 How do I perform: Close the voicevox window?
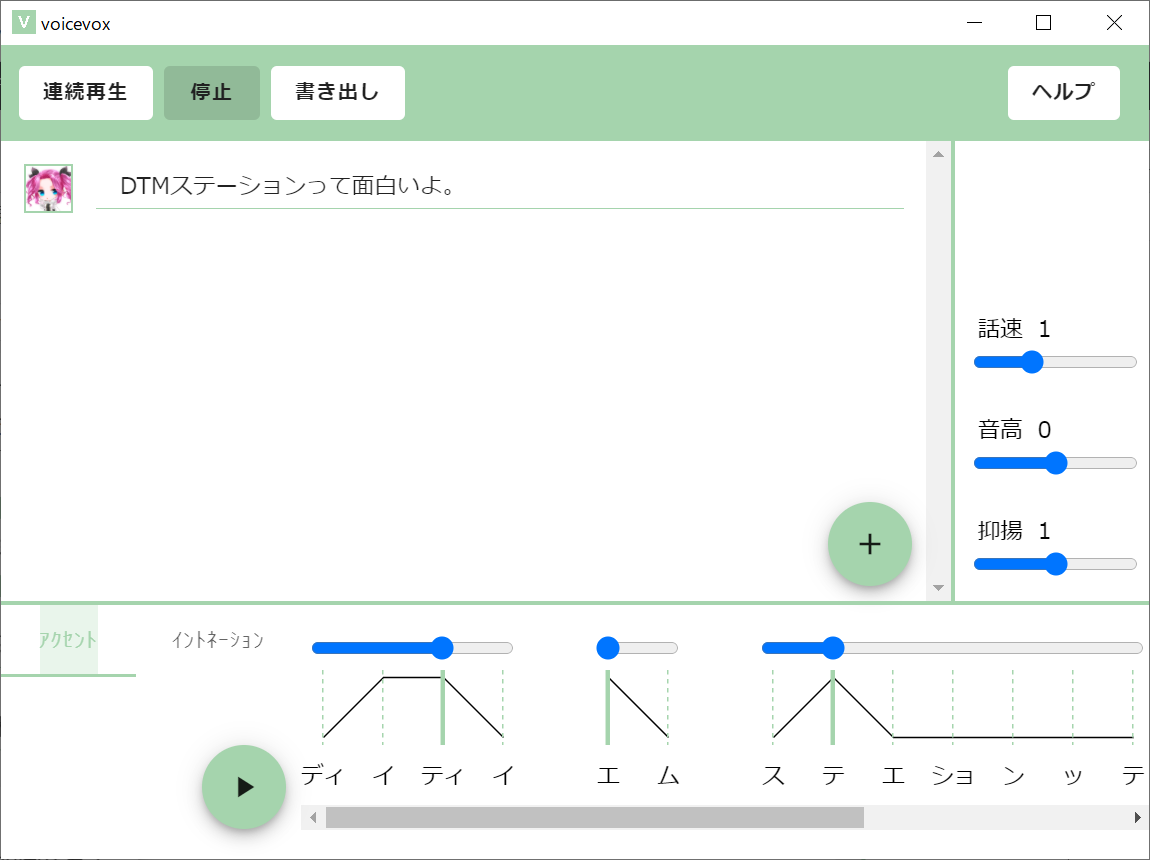[x=1114, y=23]
